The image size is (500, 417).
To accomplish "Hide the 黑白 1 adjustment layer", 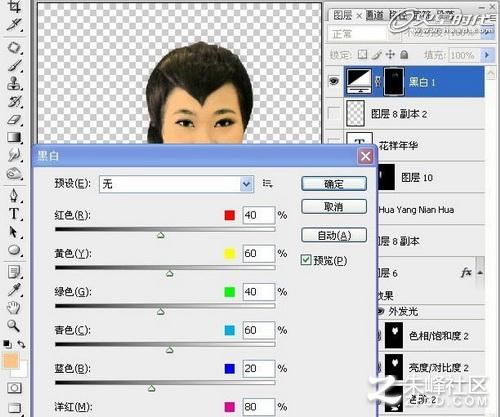I will pyautogui.click(x=334, y=81).
